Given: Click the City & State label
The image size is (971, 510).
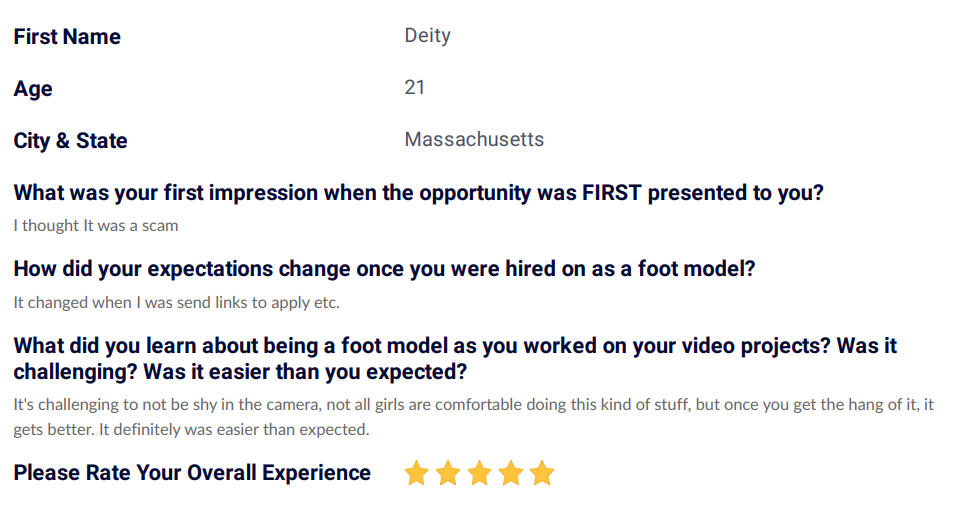Looking at the screenshot, I should tap(70, 140).
